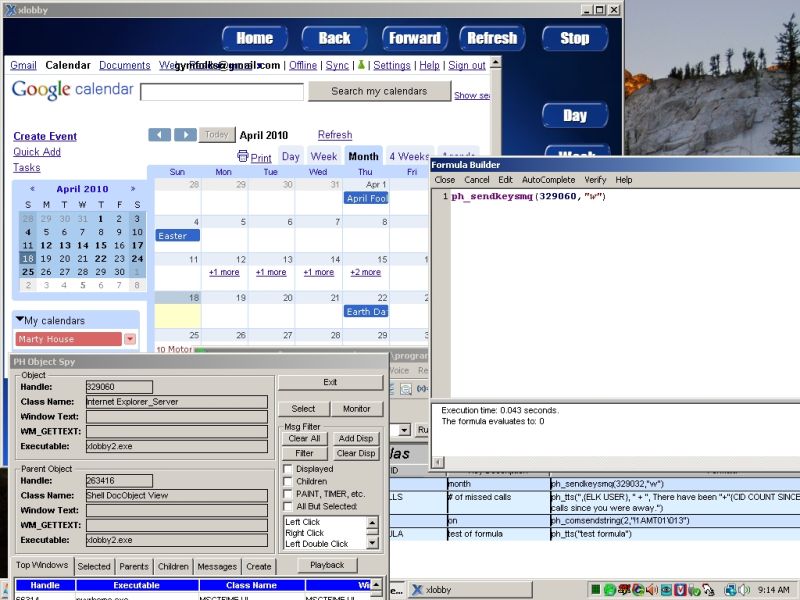Click the Object Handle field showing 329060
The height and width of the screenshot is (600, 800).
tap(119, 387)
